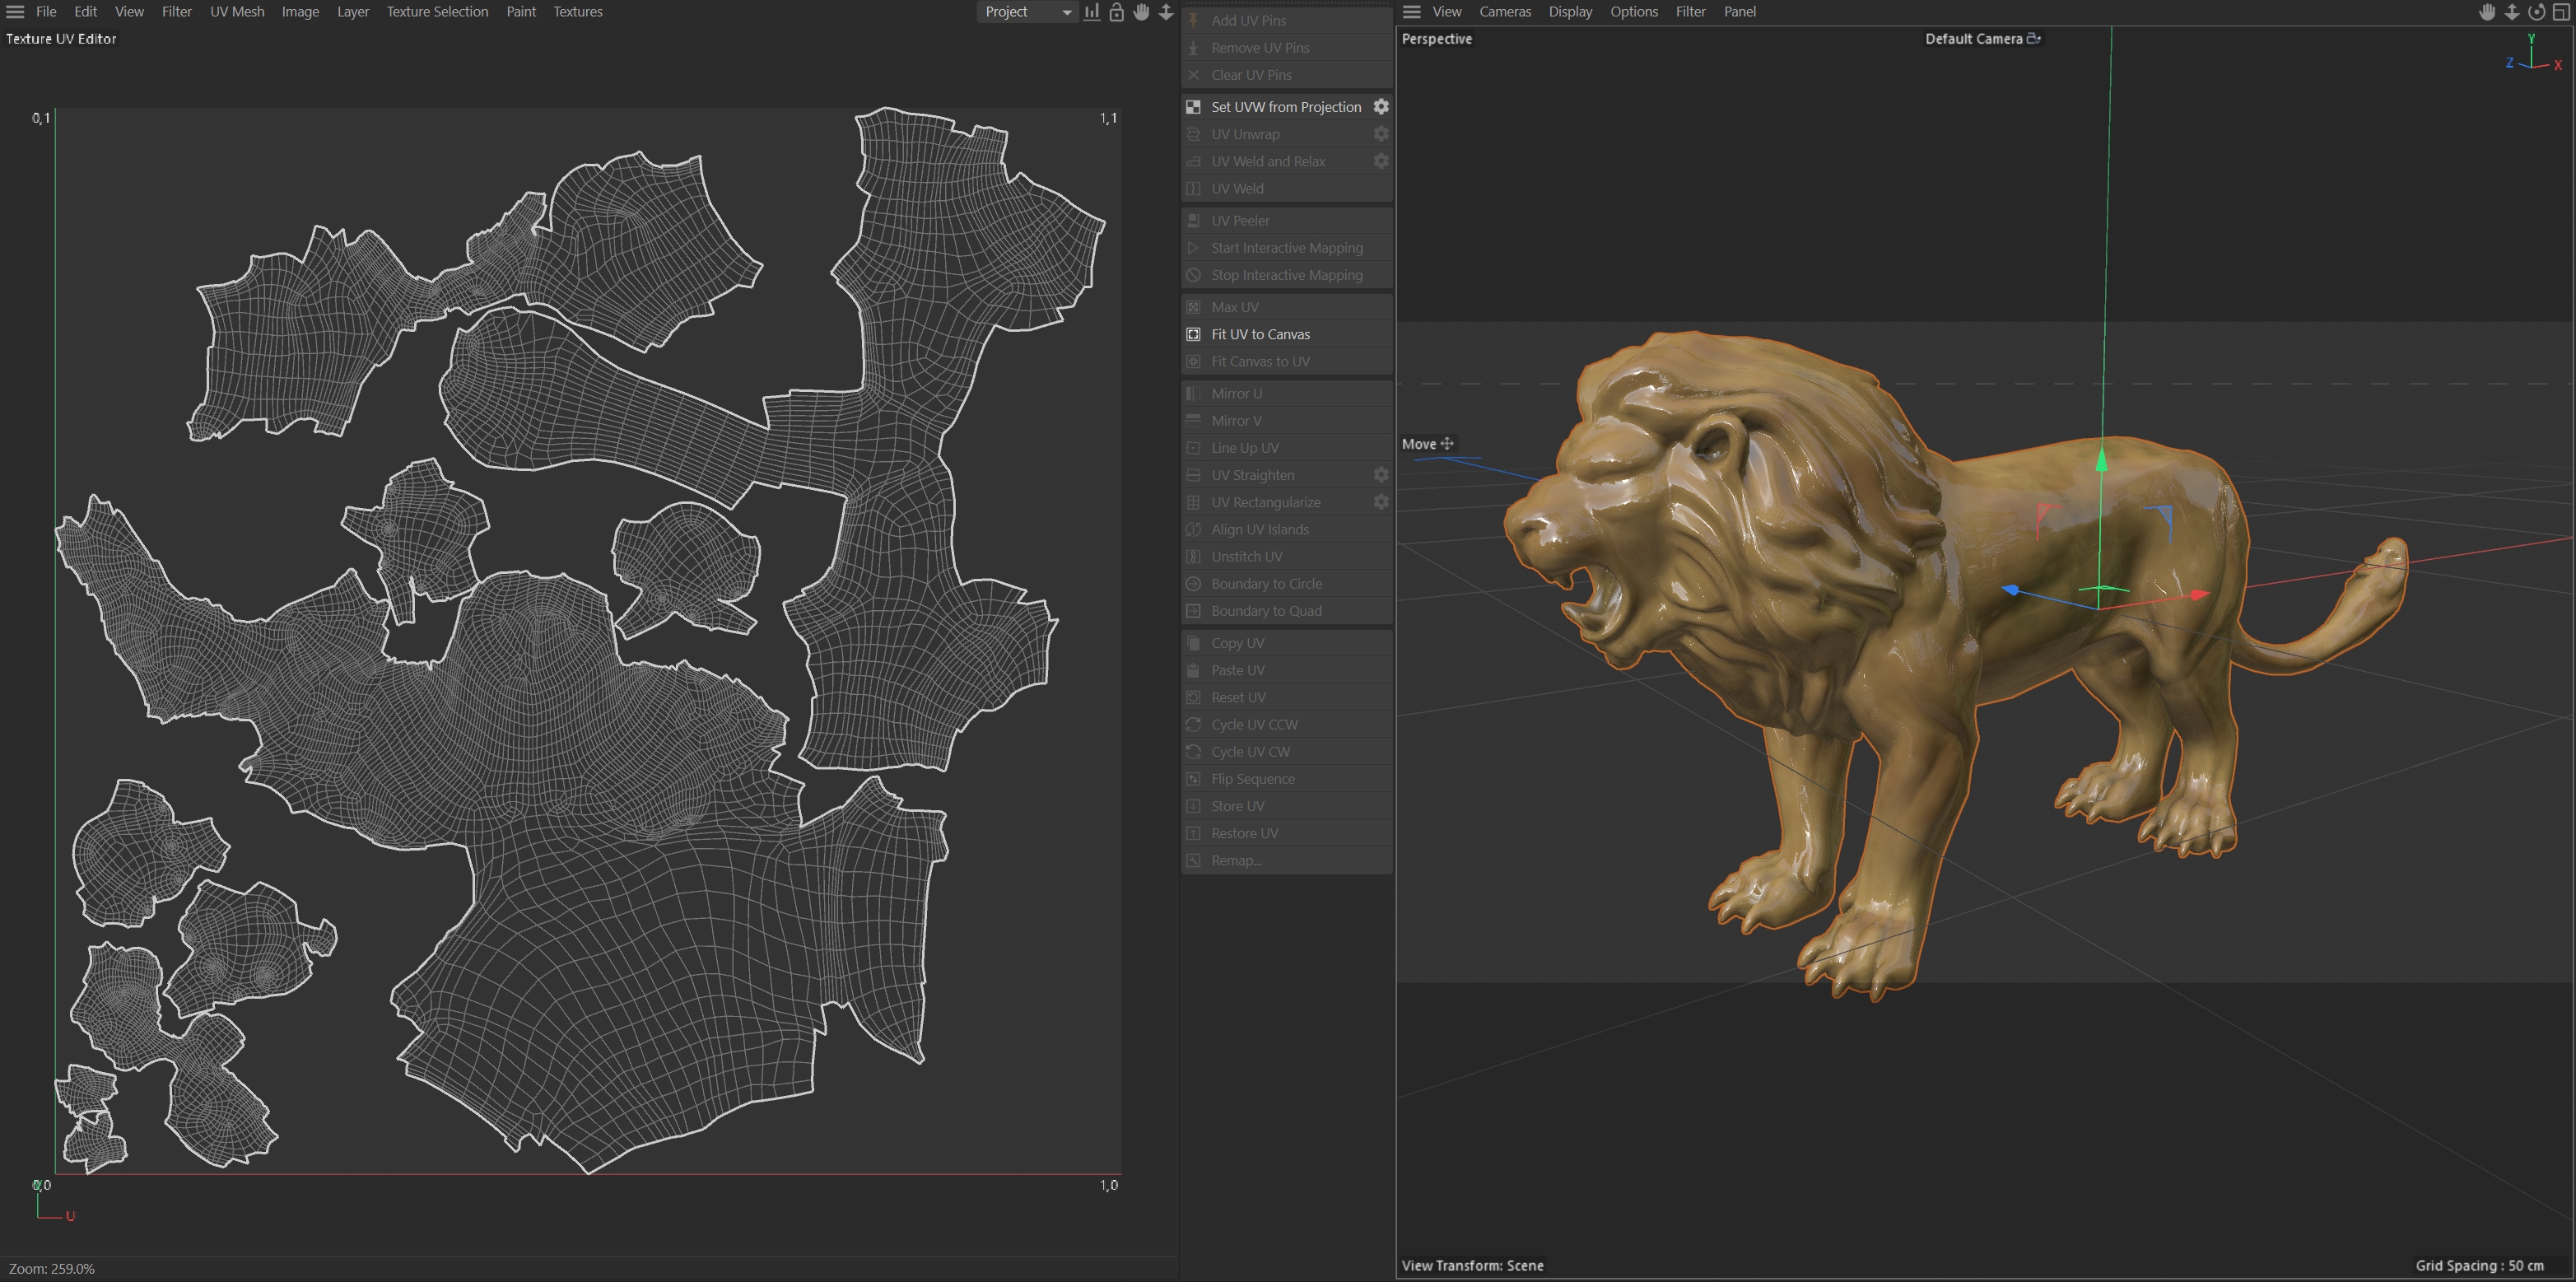Click the viewport orbit camera icon
The image size is (2576, 1282).
(2536, 12)
